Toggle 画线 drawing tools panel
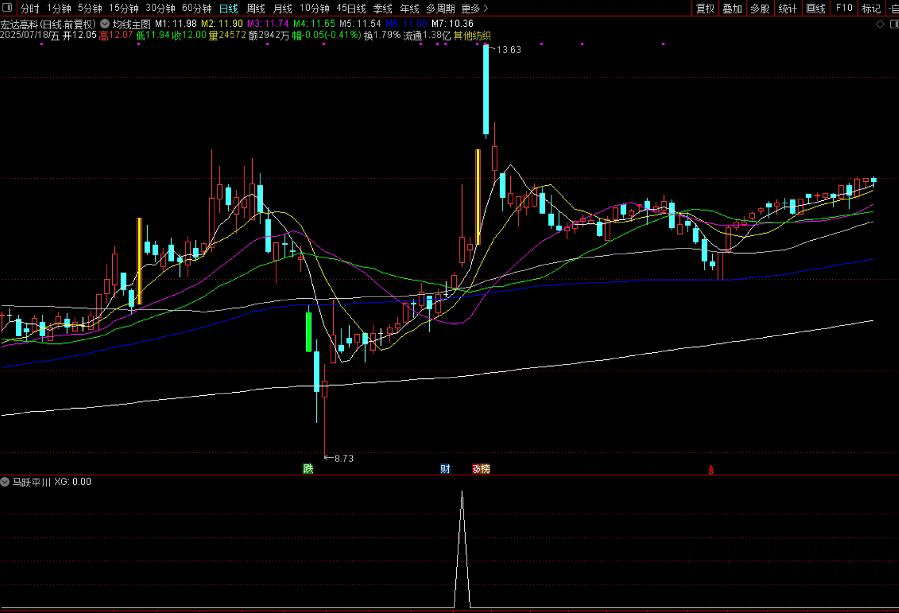The width and height of the screenshot is (899, 613). coord(816,8)
